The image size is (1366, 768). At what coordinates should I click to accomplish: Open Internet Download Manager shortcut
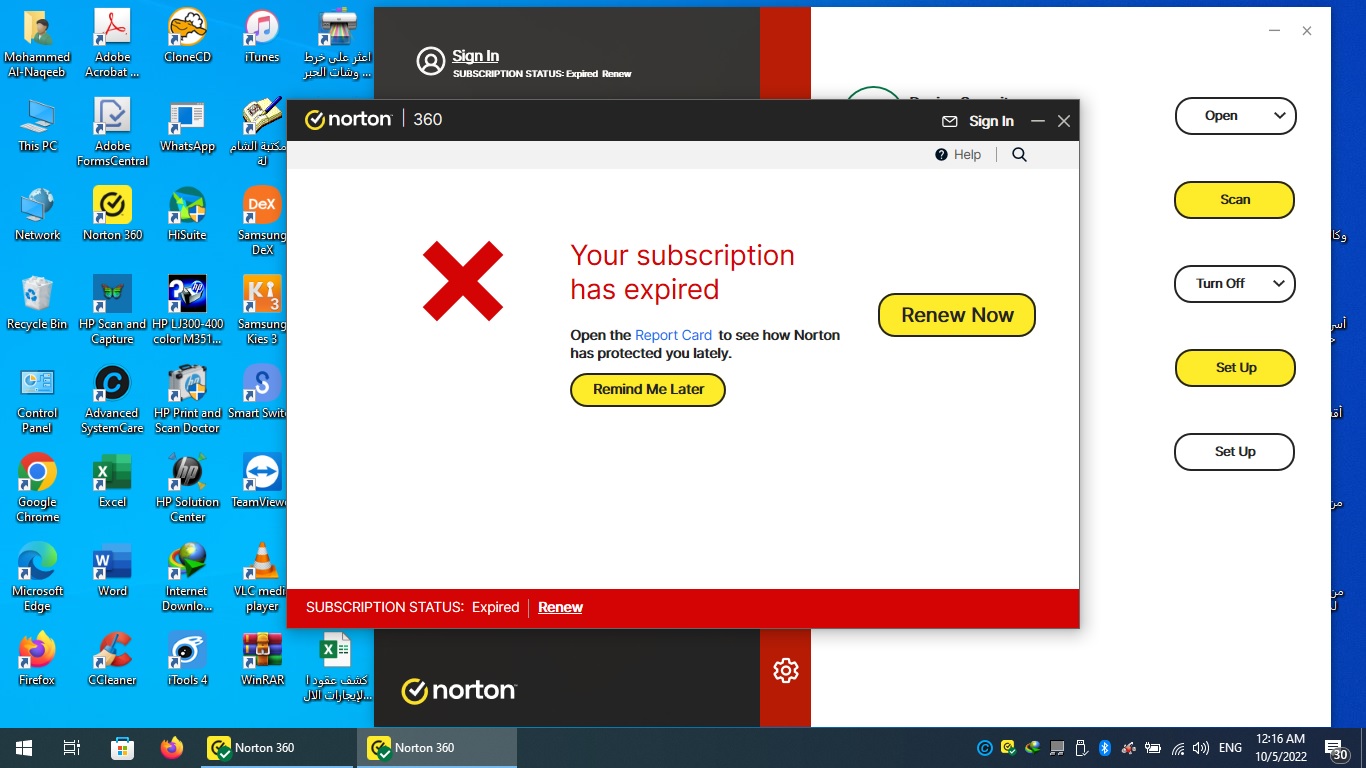[187, 577]
